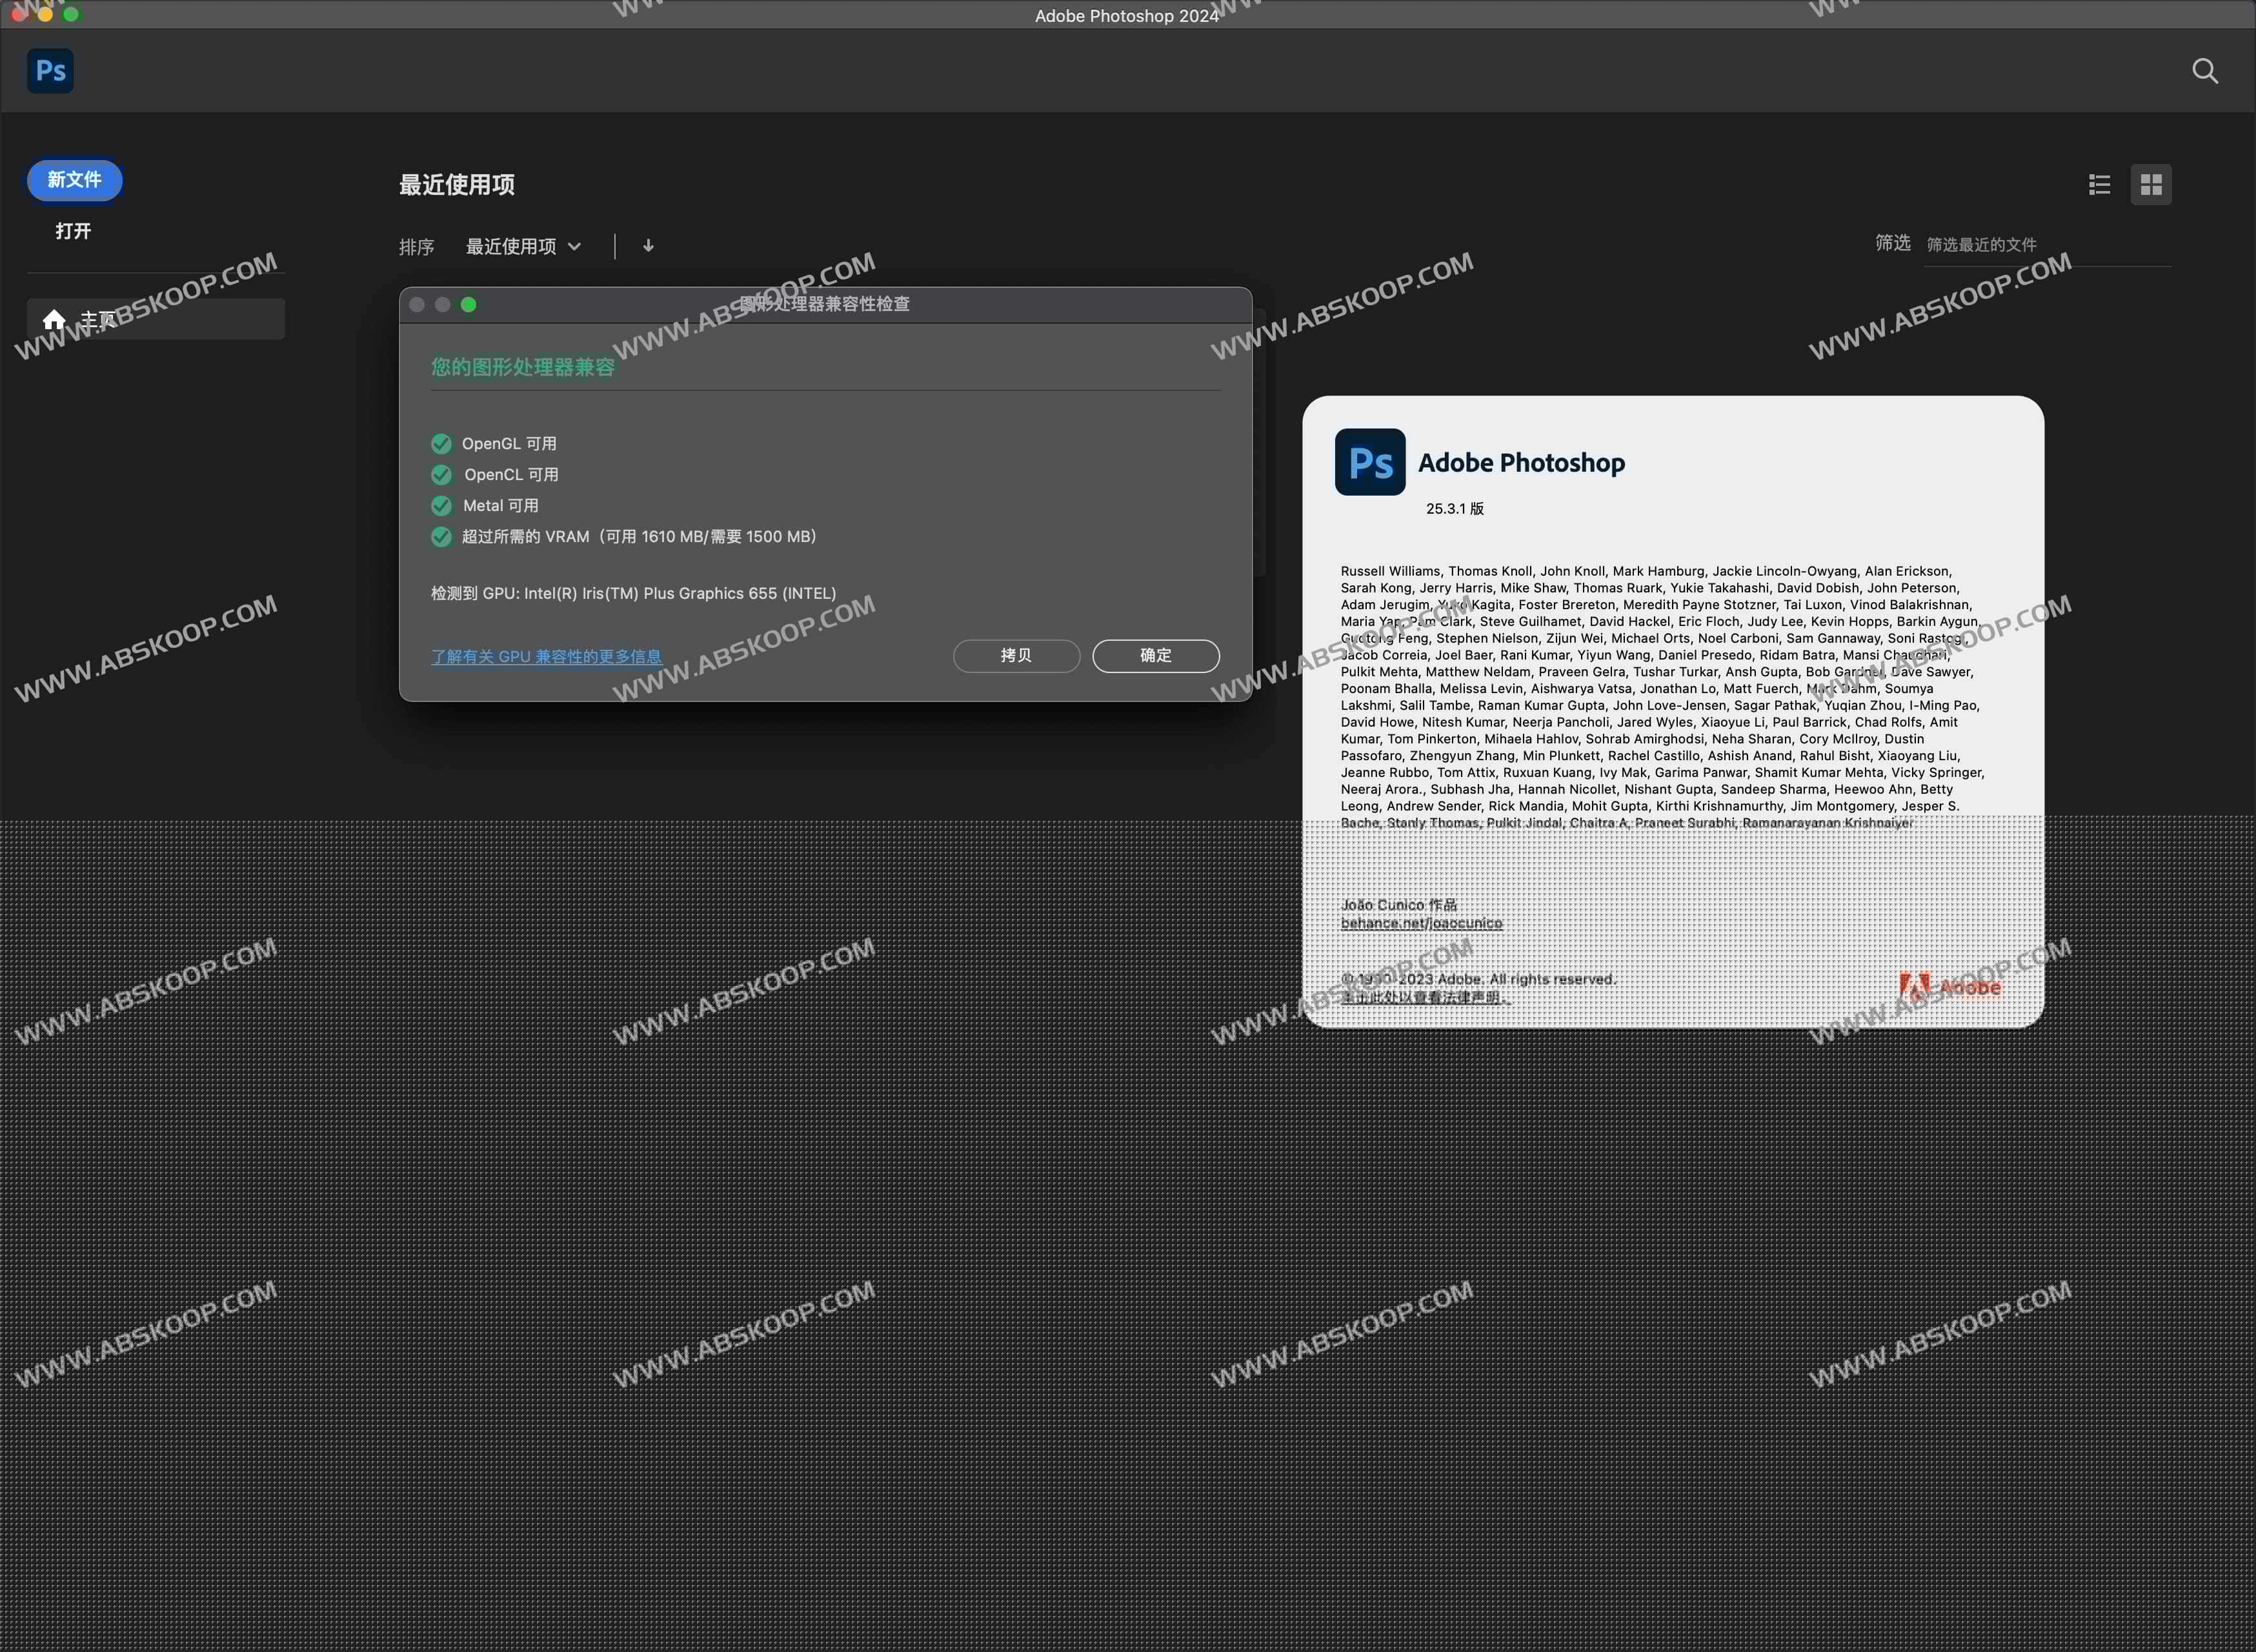This screenshot has width=2256, height=1652.
Task: Click the detected GPU Intel Iris text
Action: (x=634, y=593)
